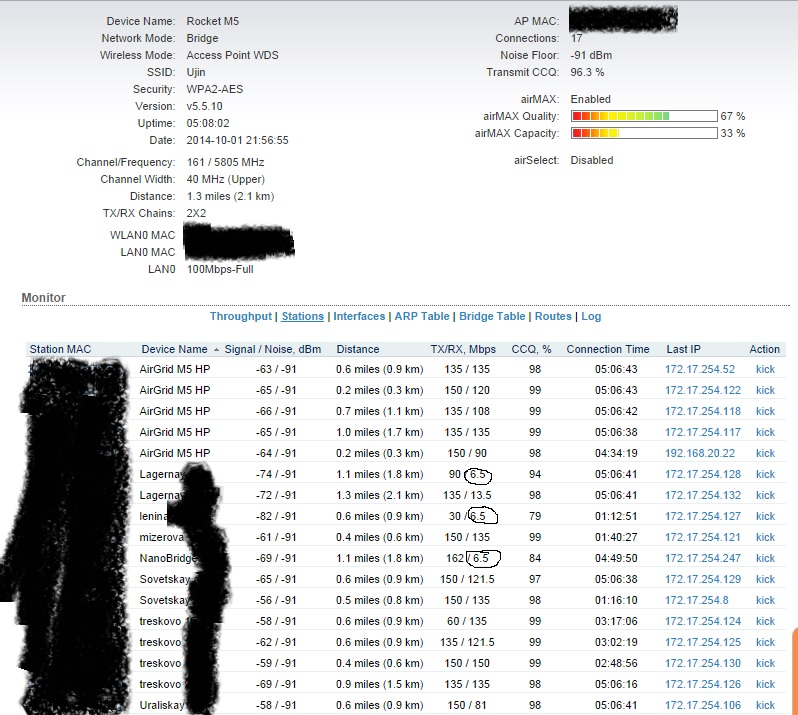Open station IP 172.17.254.126
This screenshot has width=798, height=715.
(x=703, y=684)
